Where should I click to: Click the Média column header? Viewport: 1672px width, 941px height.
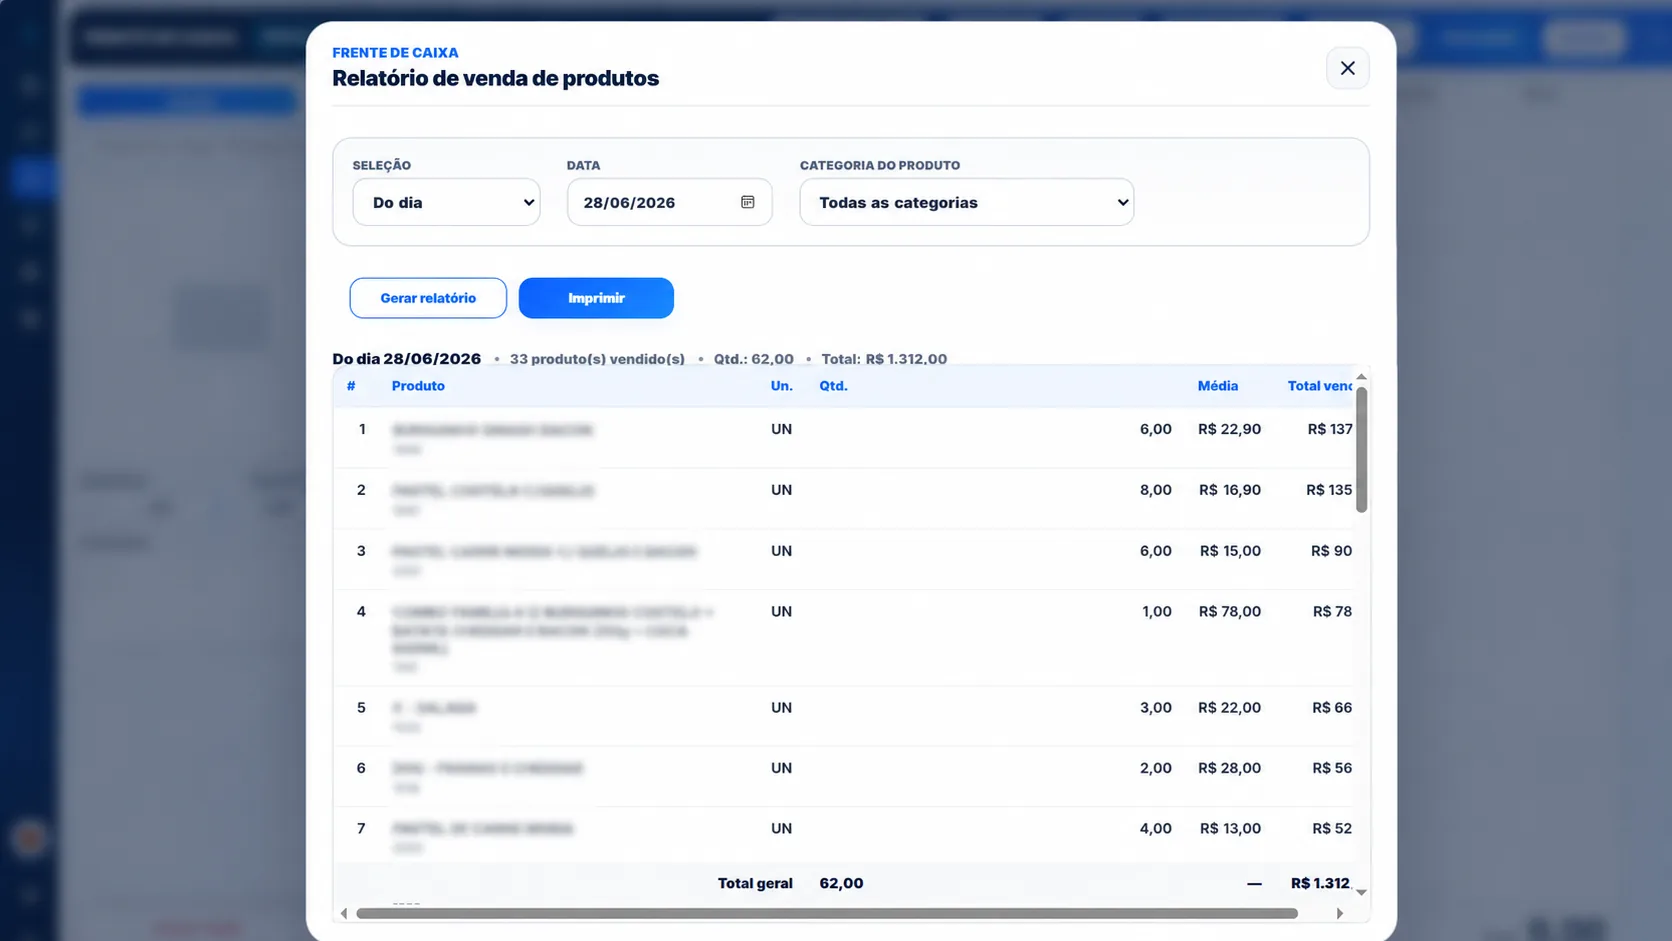[1218, 386]
